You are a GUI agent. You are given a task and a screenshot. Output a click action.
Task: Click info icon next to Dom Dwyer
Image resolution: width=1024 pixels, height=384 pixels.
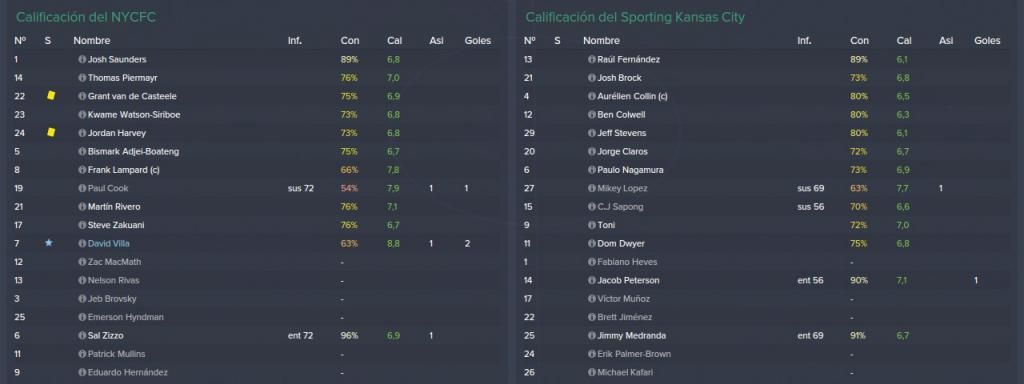(592, 244)
